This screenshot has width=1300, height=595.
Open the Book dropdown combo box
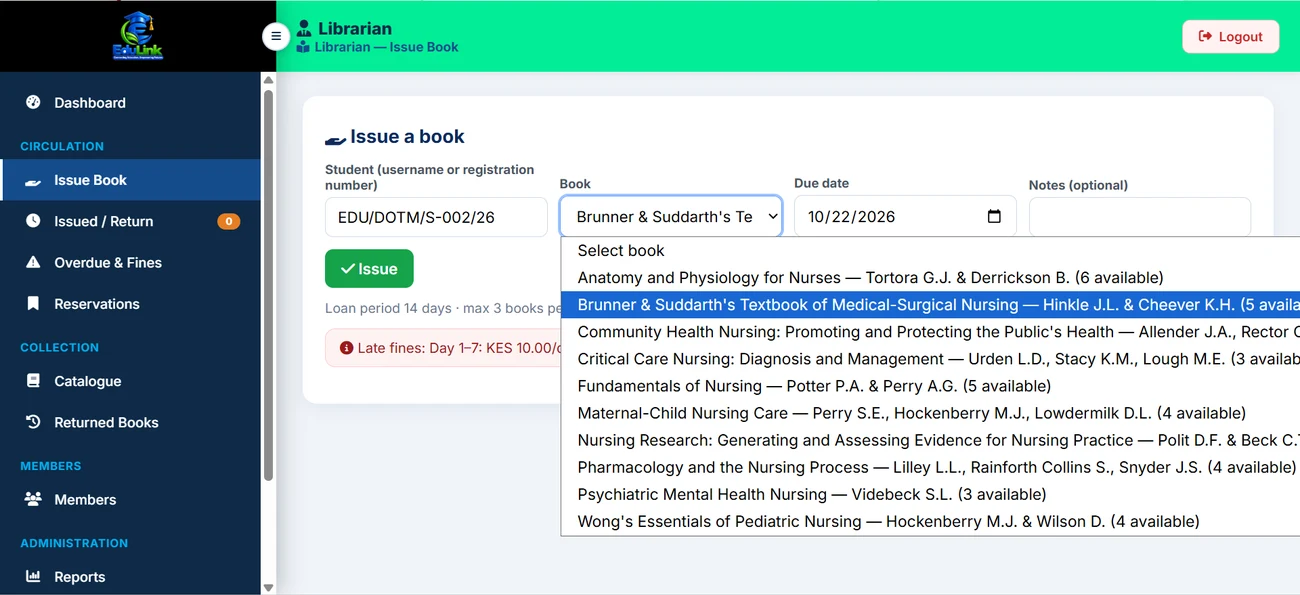point(671,216)
